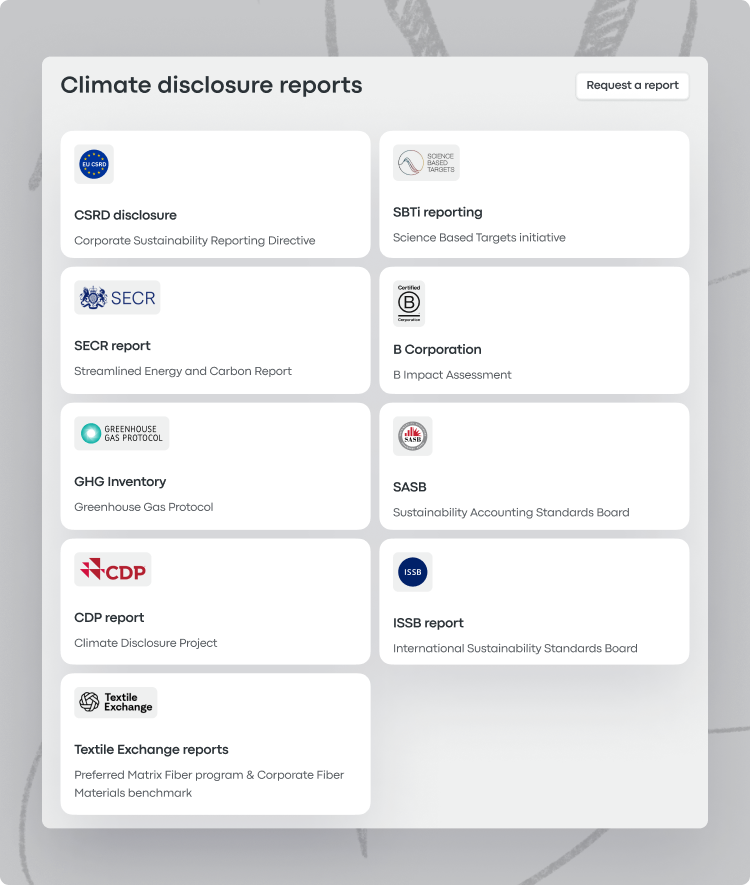This screenshot has width=750, height=885.
Task: Click the Certified B Corporation logo
Action: 409,304
